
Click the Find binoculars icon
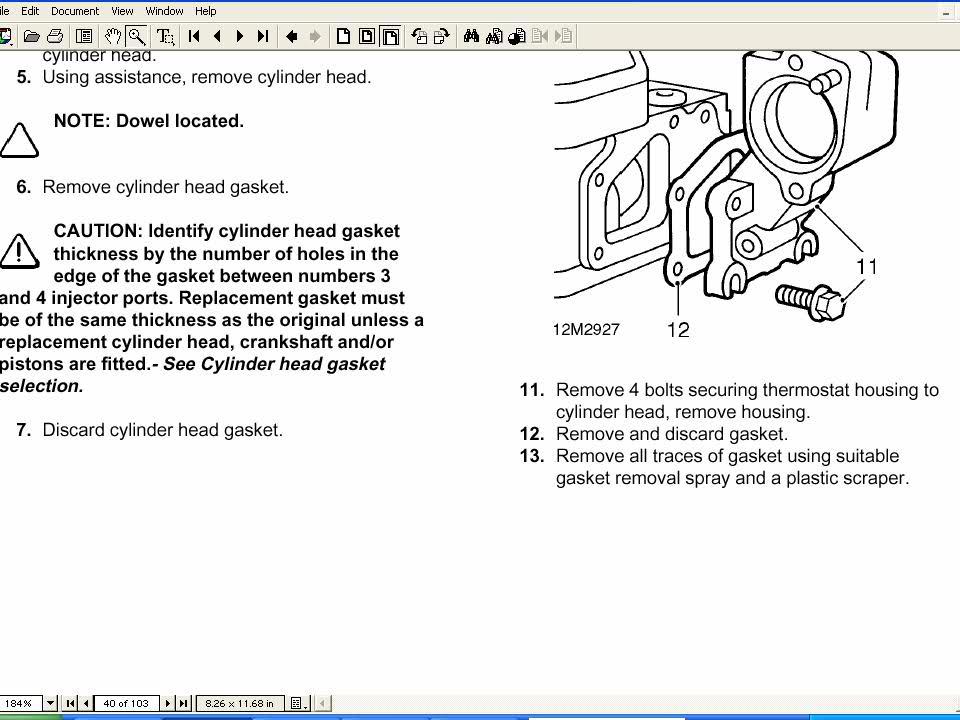pyautogui.click(x=471, y=37)
